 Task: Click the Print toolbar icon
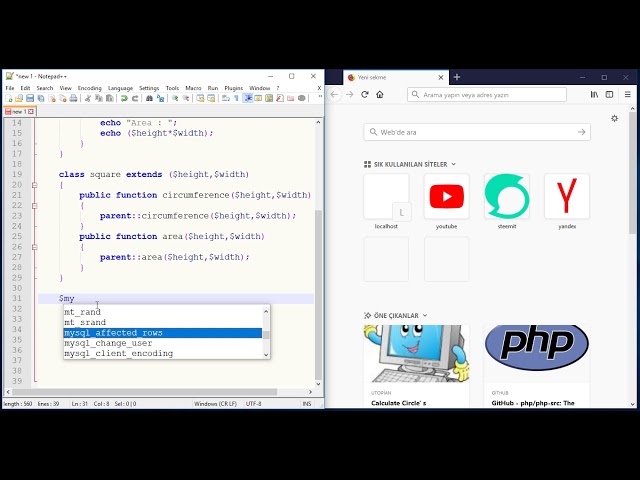pyautogui.click(x=73, y=98)
